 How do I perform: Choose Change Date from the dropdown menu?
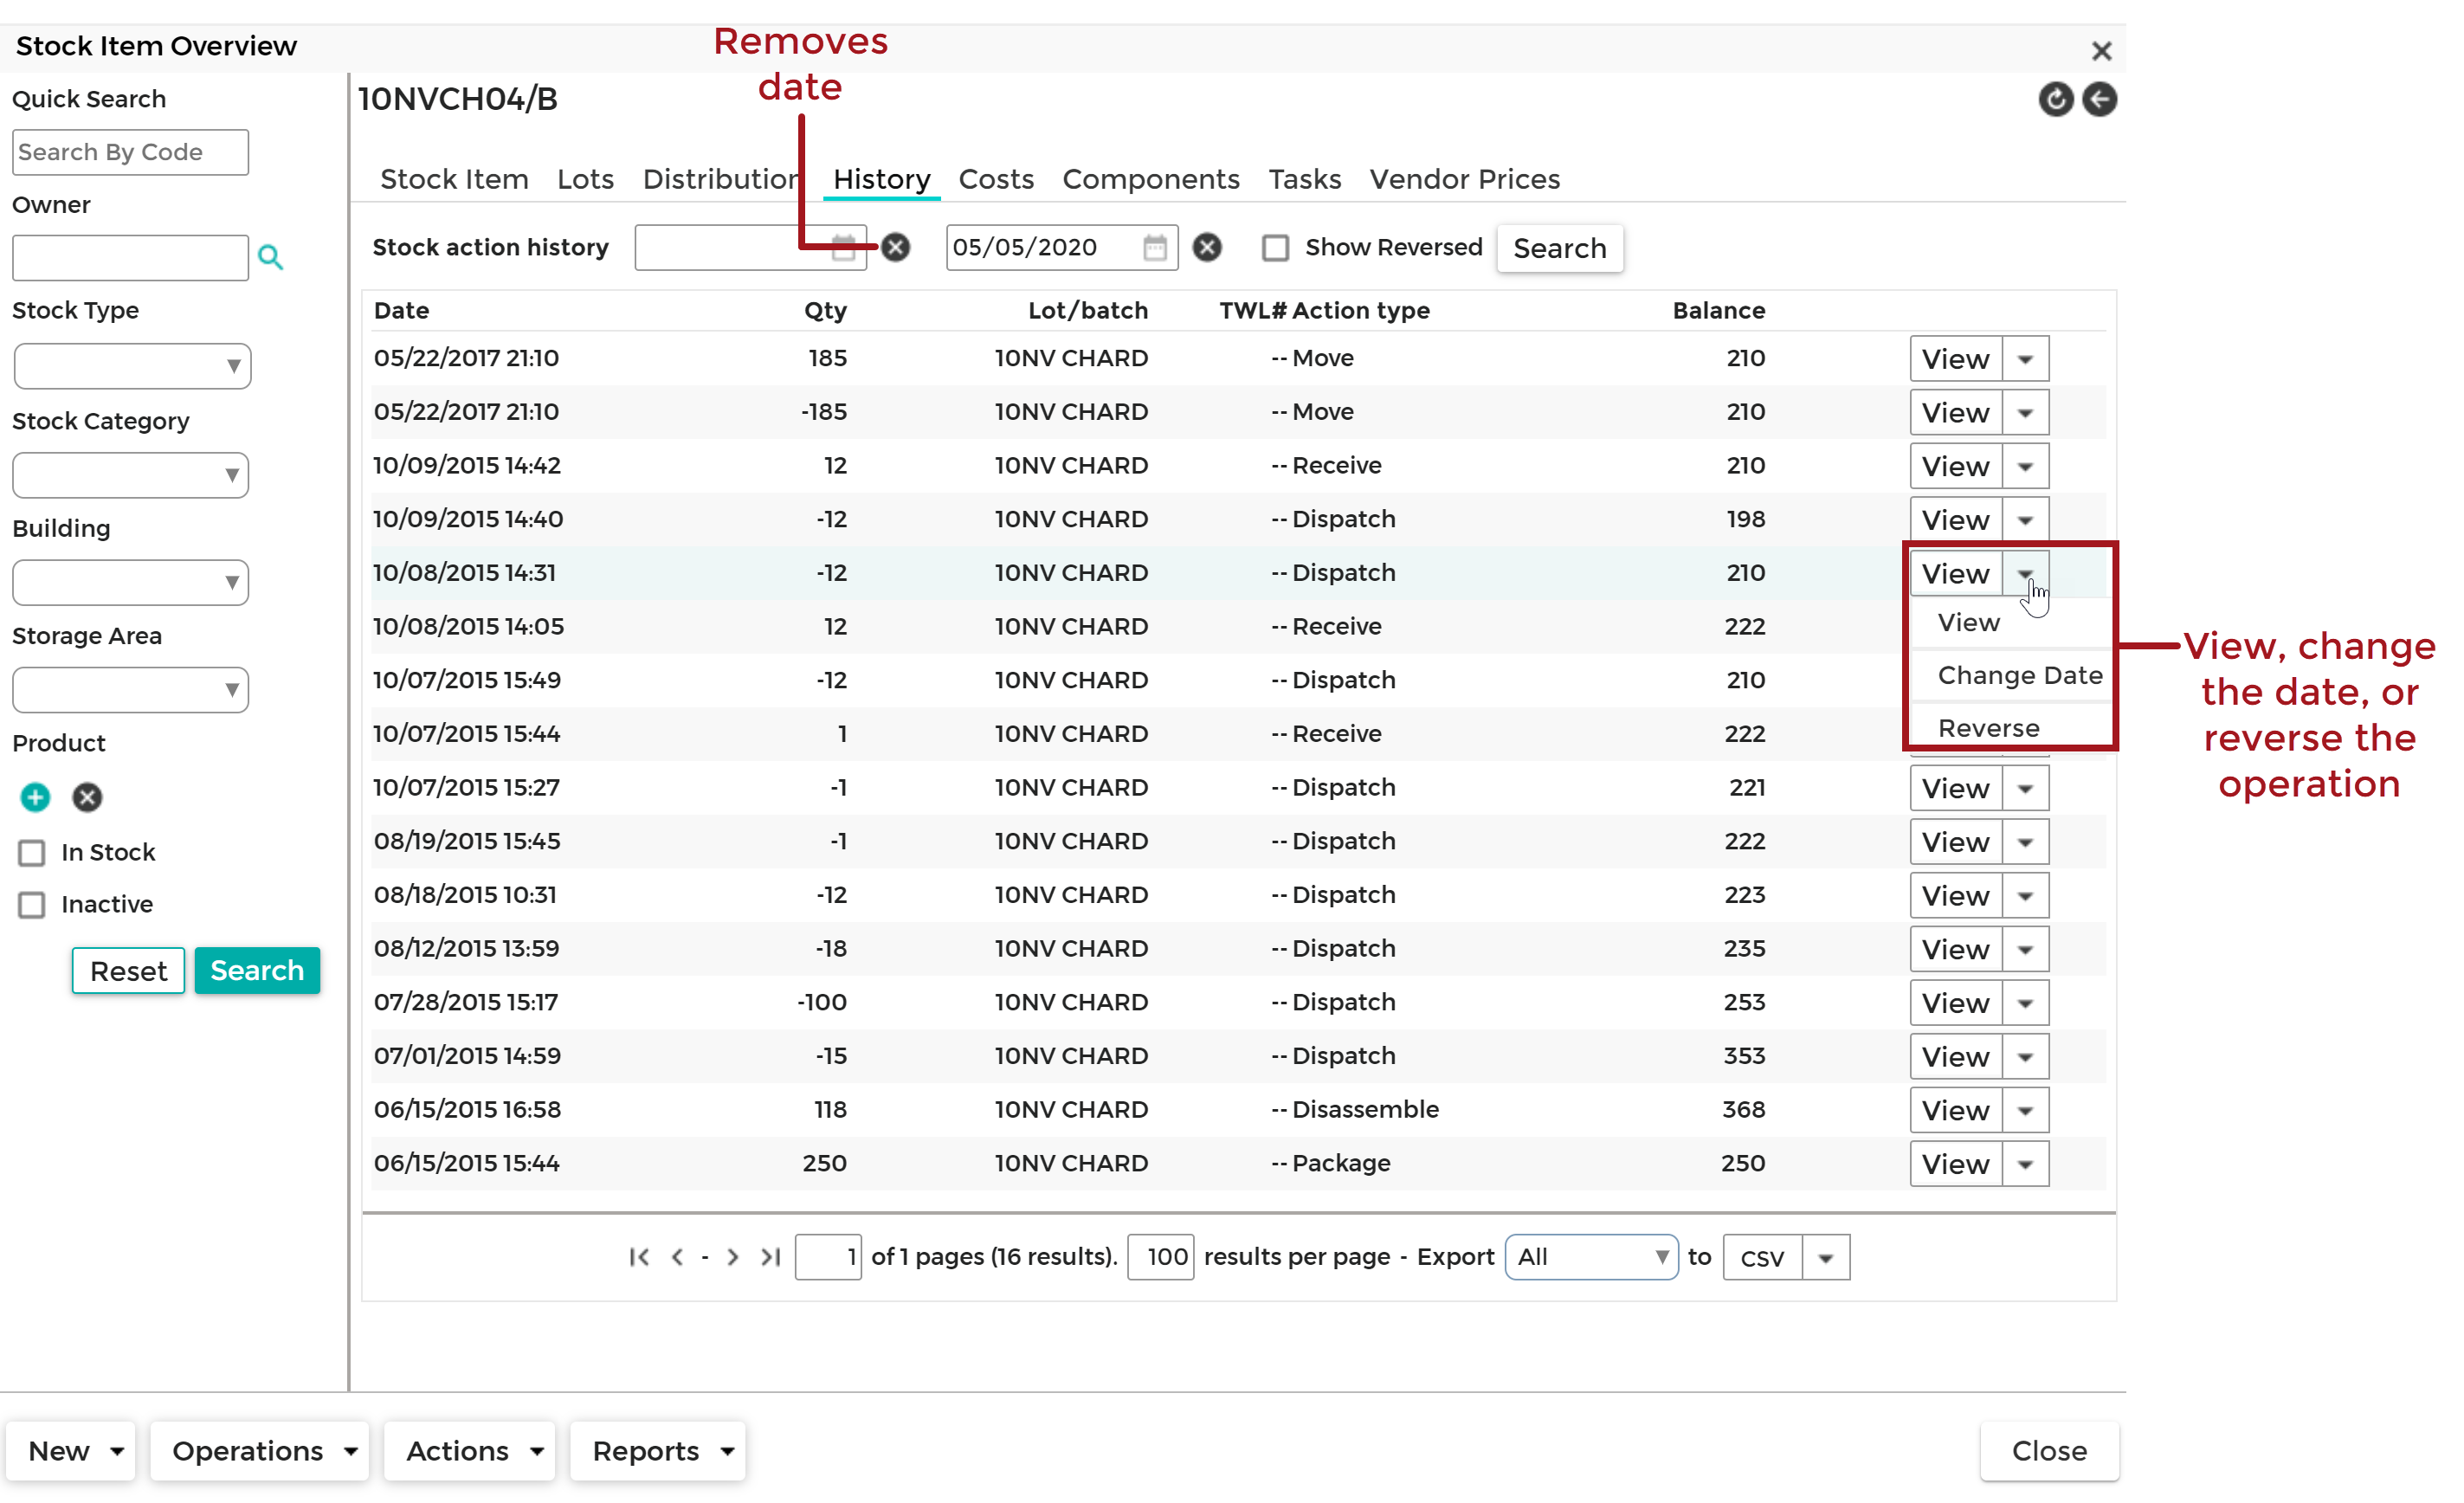pos(2010,676)
